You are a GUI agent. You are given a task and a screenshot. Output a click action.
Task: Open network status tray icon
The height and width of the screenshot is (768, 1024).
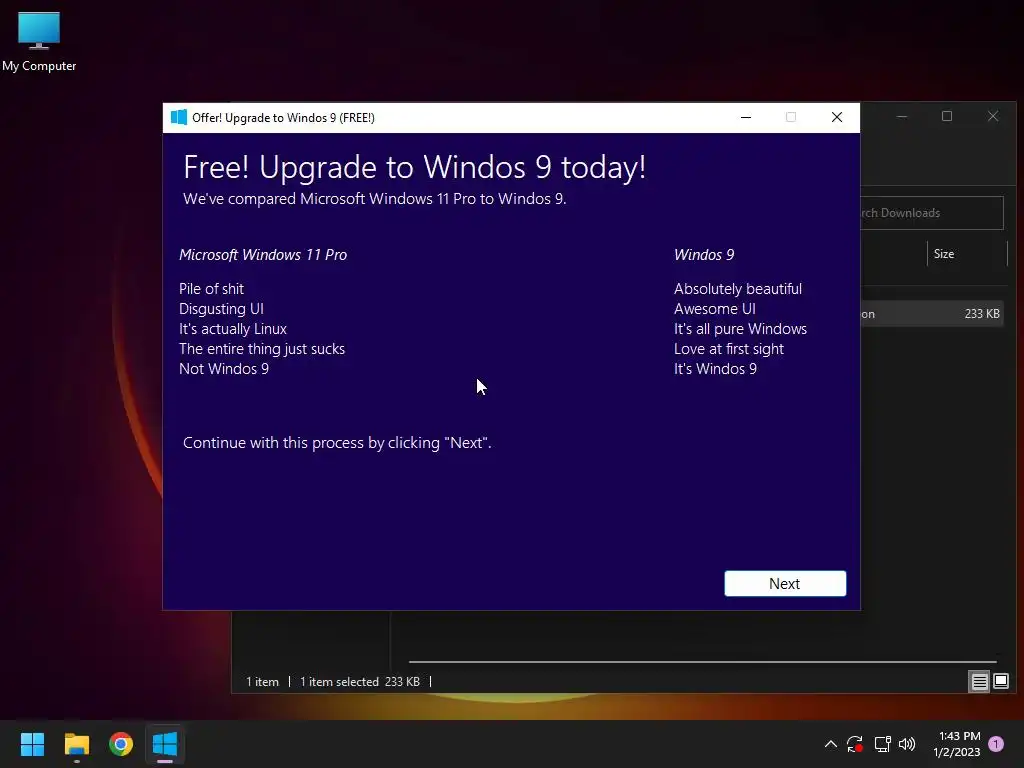coord(882,744)
